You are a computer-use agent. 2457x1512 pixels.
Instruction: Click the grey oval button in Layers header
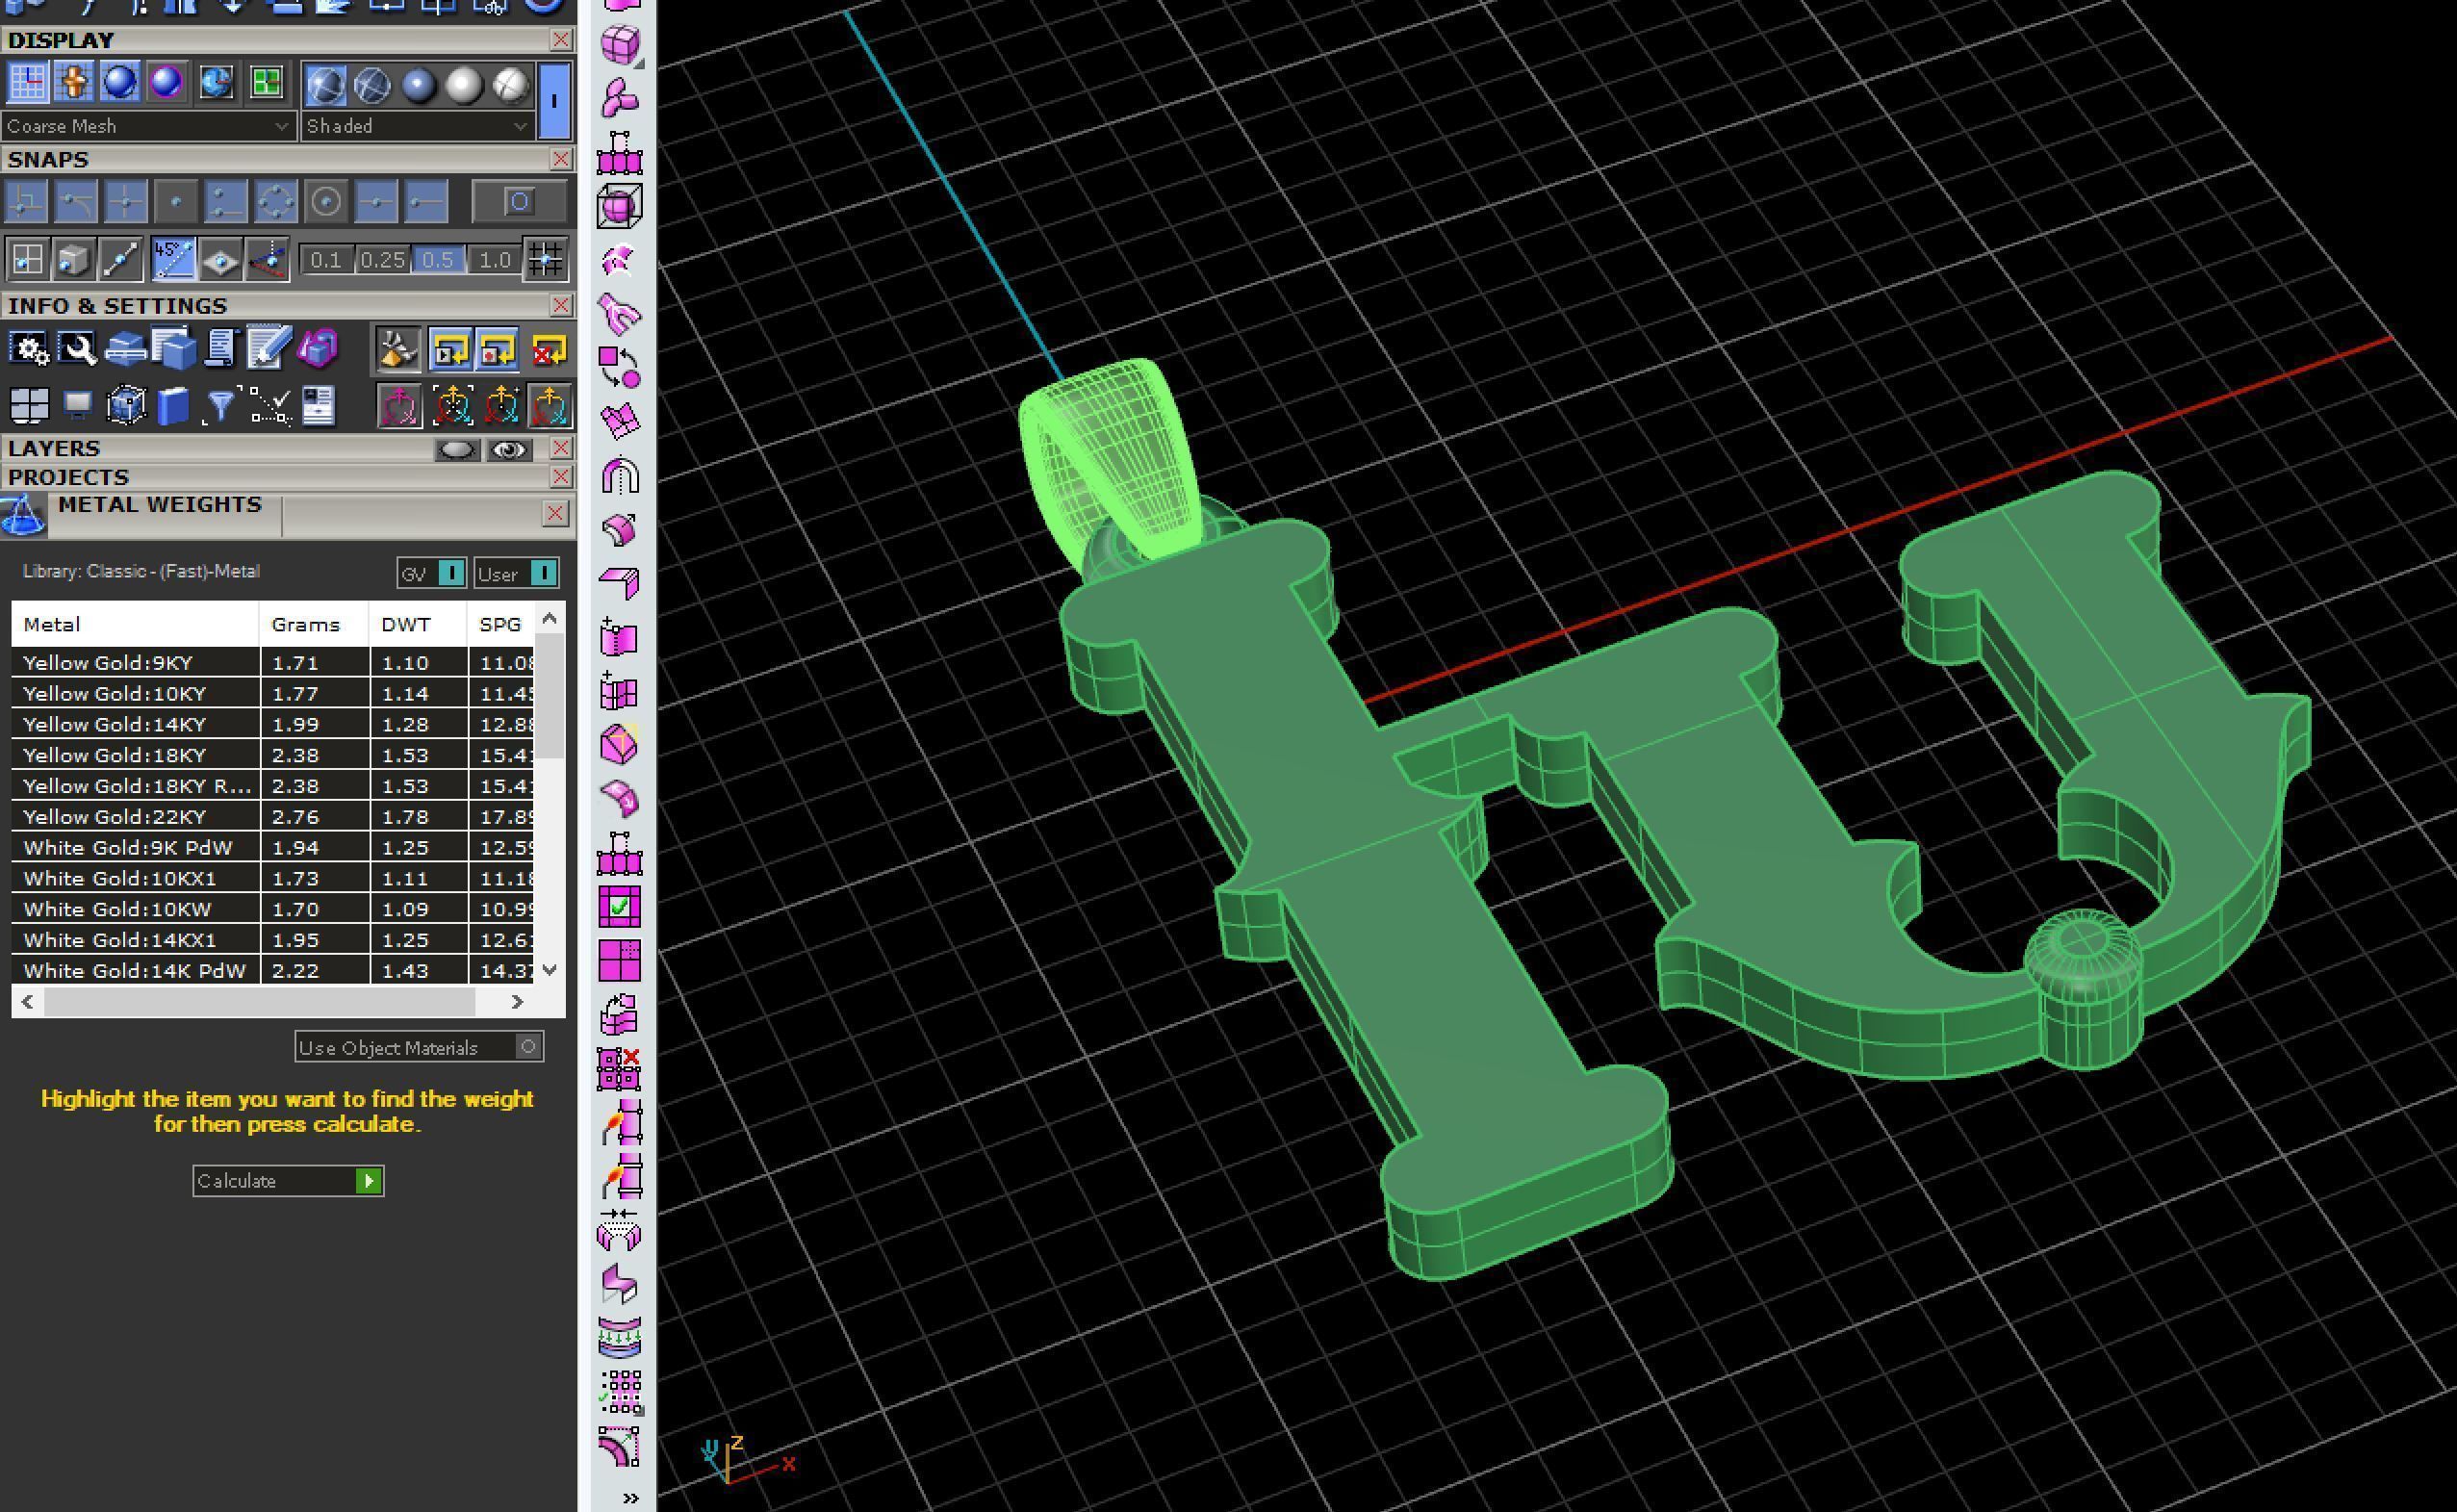[457, 450]
